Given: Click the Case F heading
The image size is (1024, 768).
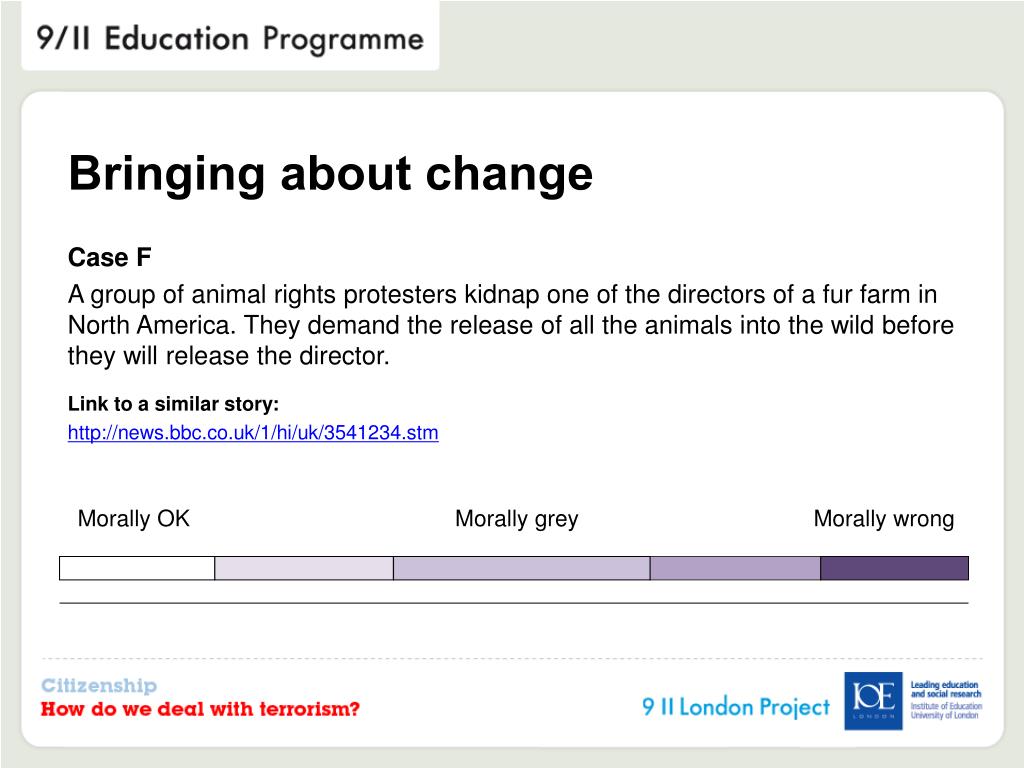Looking at the screenshot, I should (x=110, y=257).
